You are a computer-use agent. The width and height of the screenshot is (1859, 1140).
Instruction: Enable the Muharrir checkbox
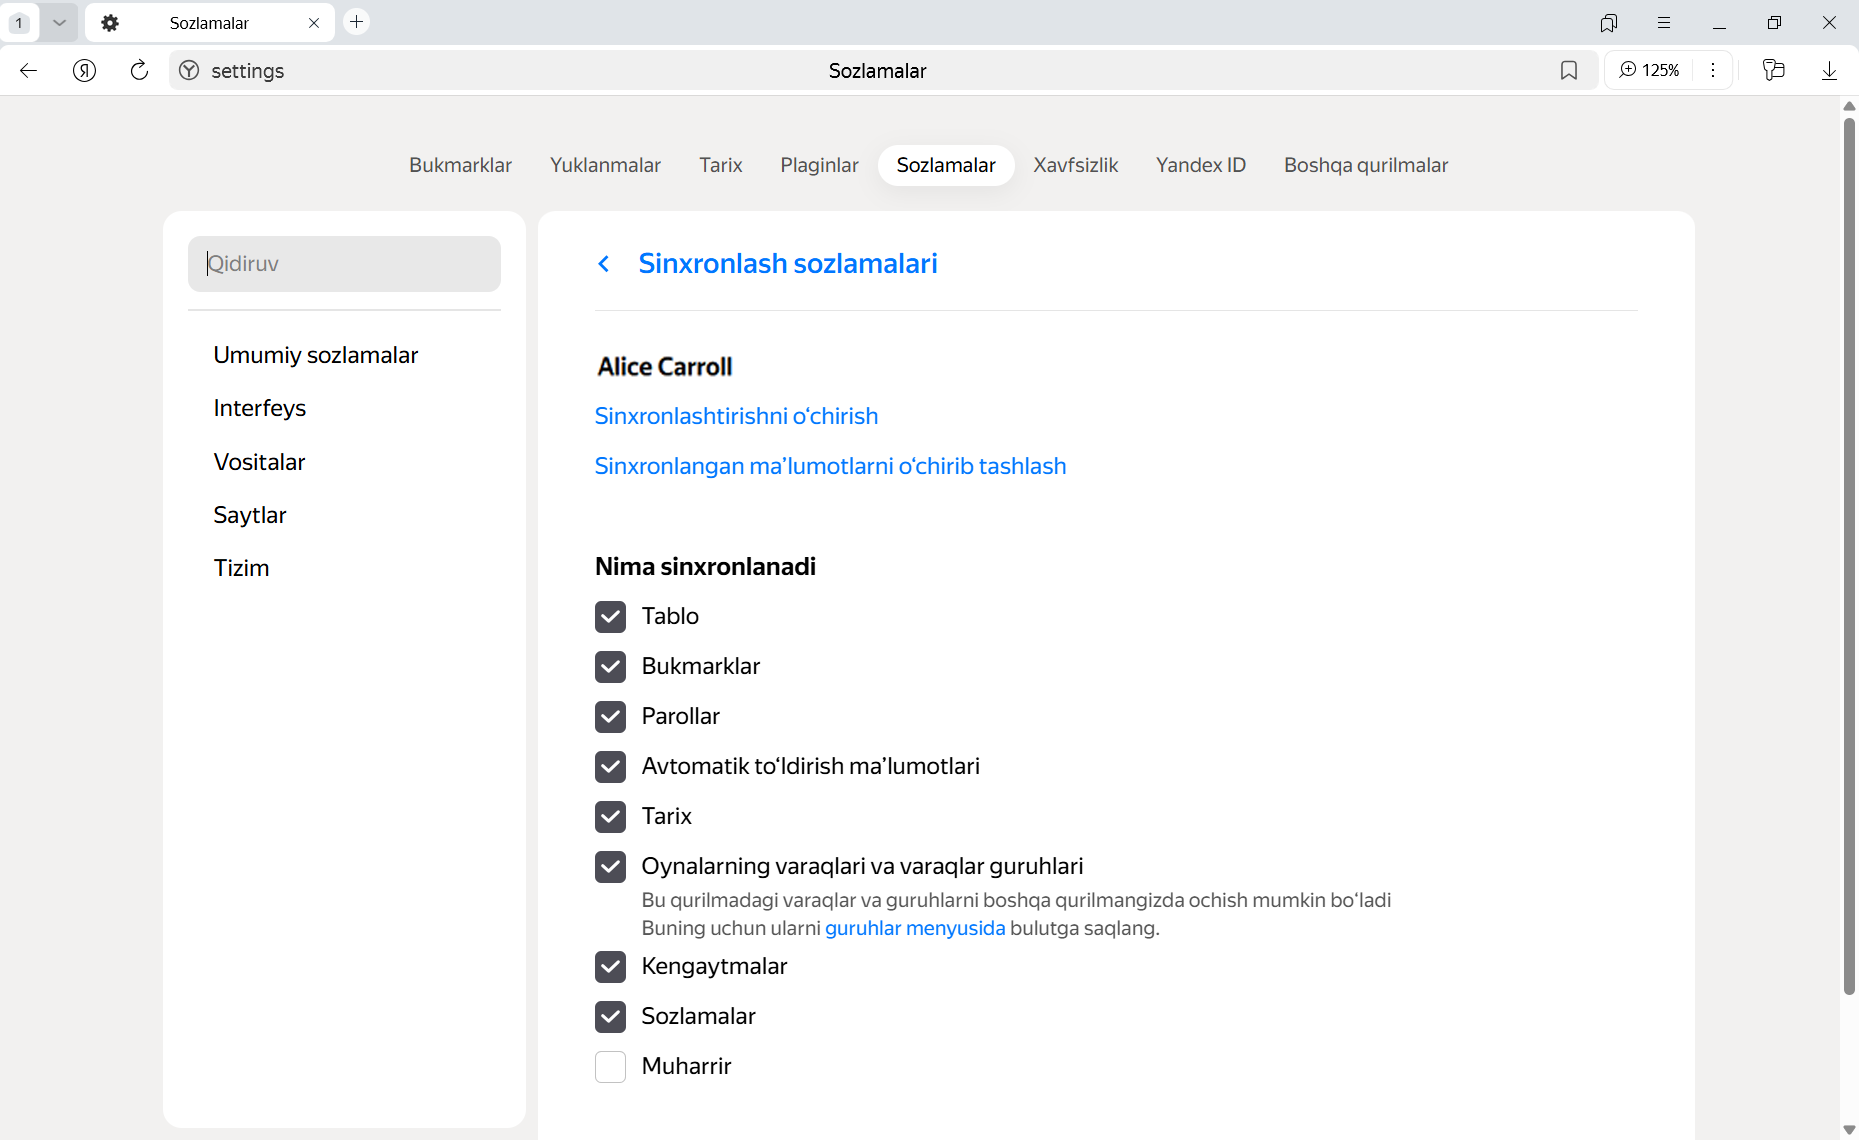click(x=610, y=1066)
